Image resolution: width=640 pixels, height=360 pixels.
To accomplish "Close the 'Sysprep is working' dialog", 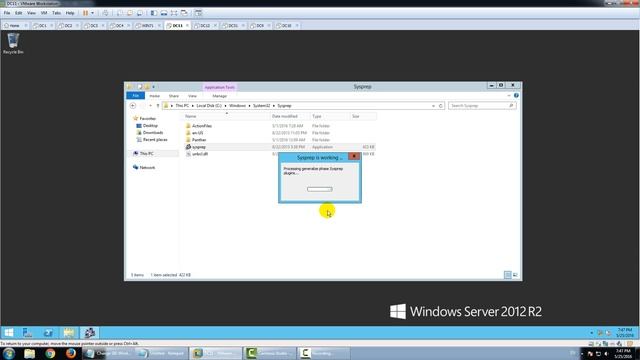I will point(354,156).
